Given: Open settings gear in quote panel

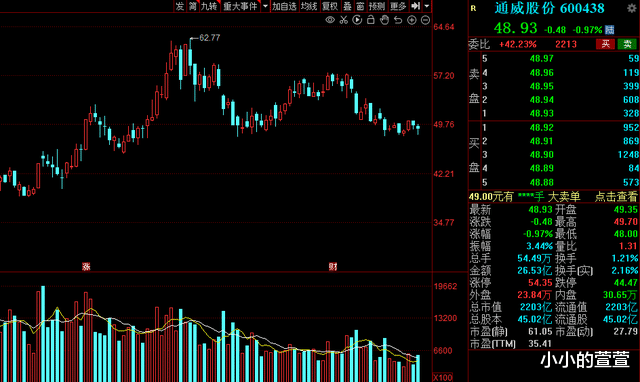Looking at the screenshot, I should click(x=631, y=8).
